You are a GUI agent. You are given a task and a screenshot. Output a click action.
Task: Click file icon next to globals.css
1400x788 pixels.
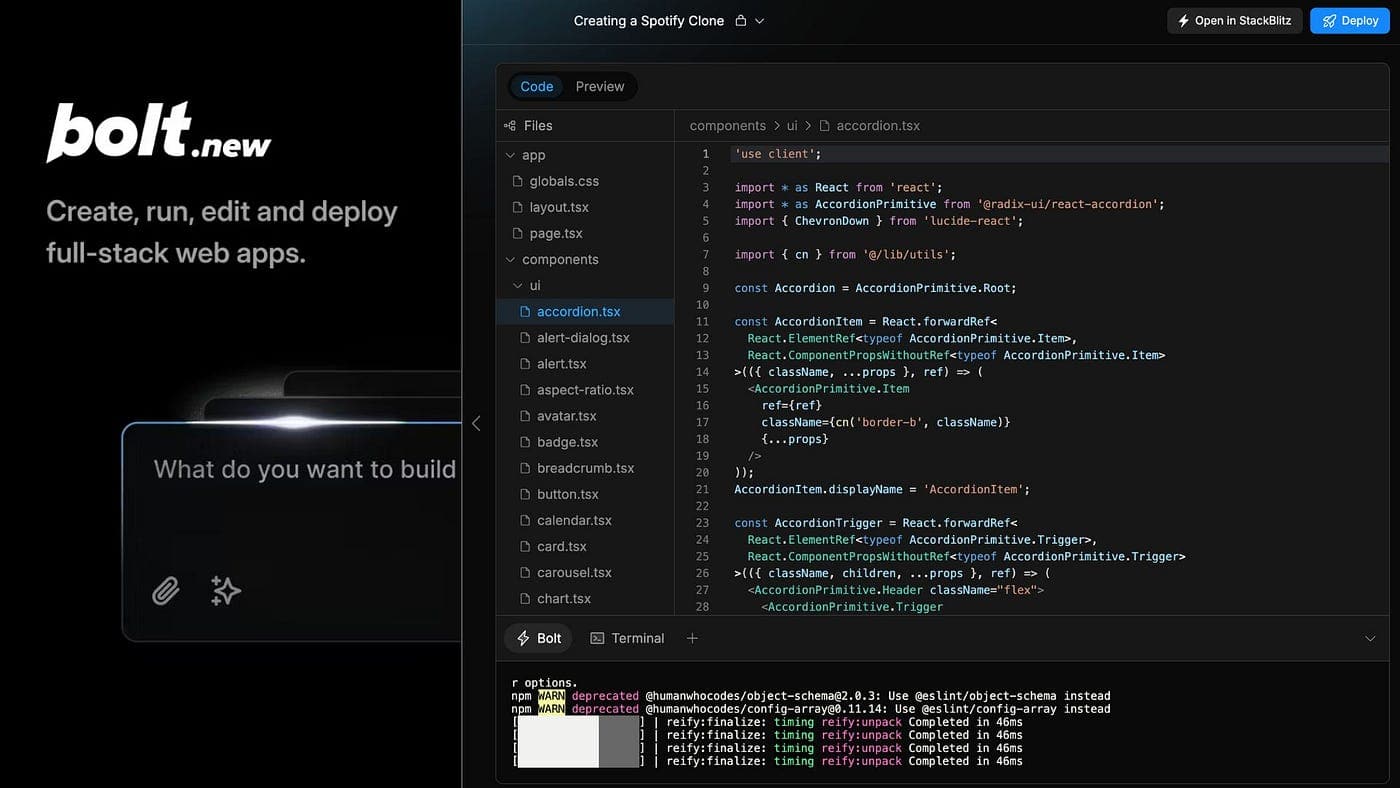click(x=518, y=181)
